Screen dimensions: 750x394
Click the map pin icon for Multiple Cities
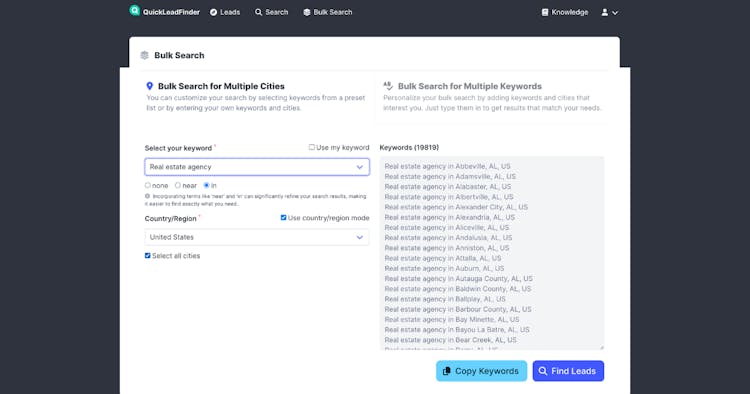(x=149, y=86)
